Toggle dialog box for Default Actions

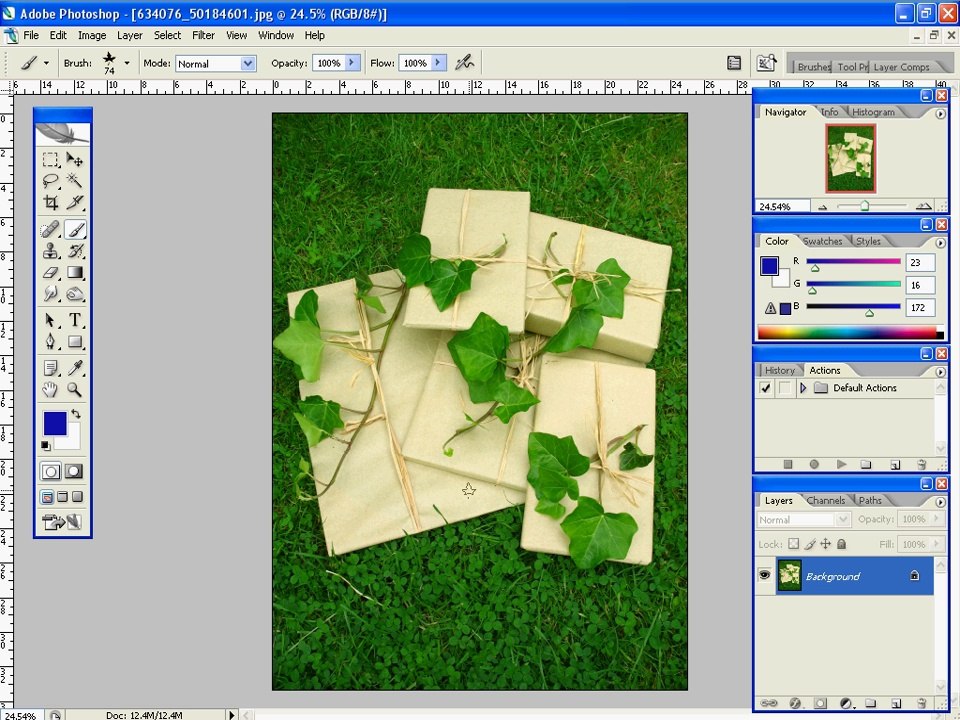784,388
